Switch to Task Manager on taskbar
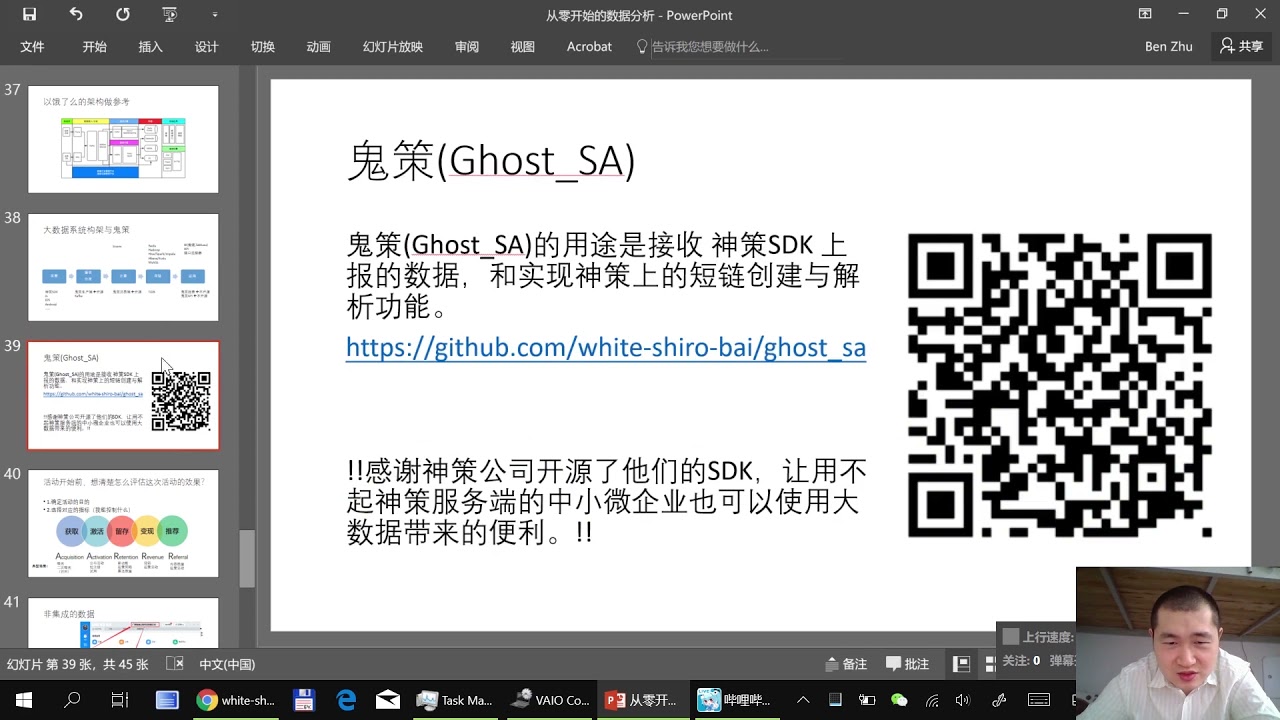 (x=455, y=700)
